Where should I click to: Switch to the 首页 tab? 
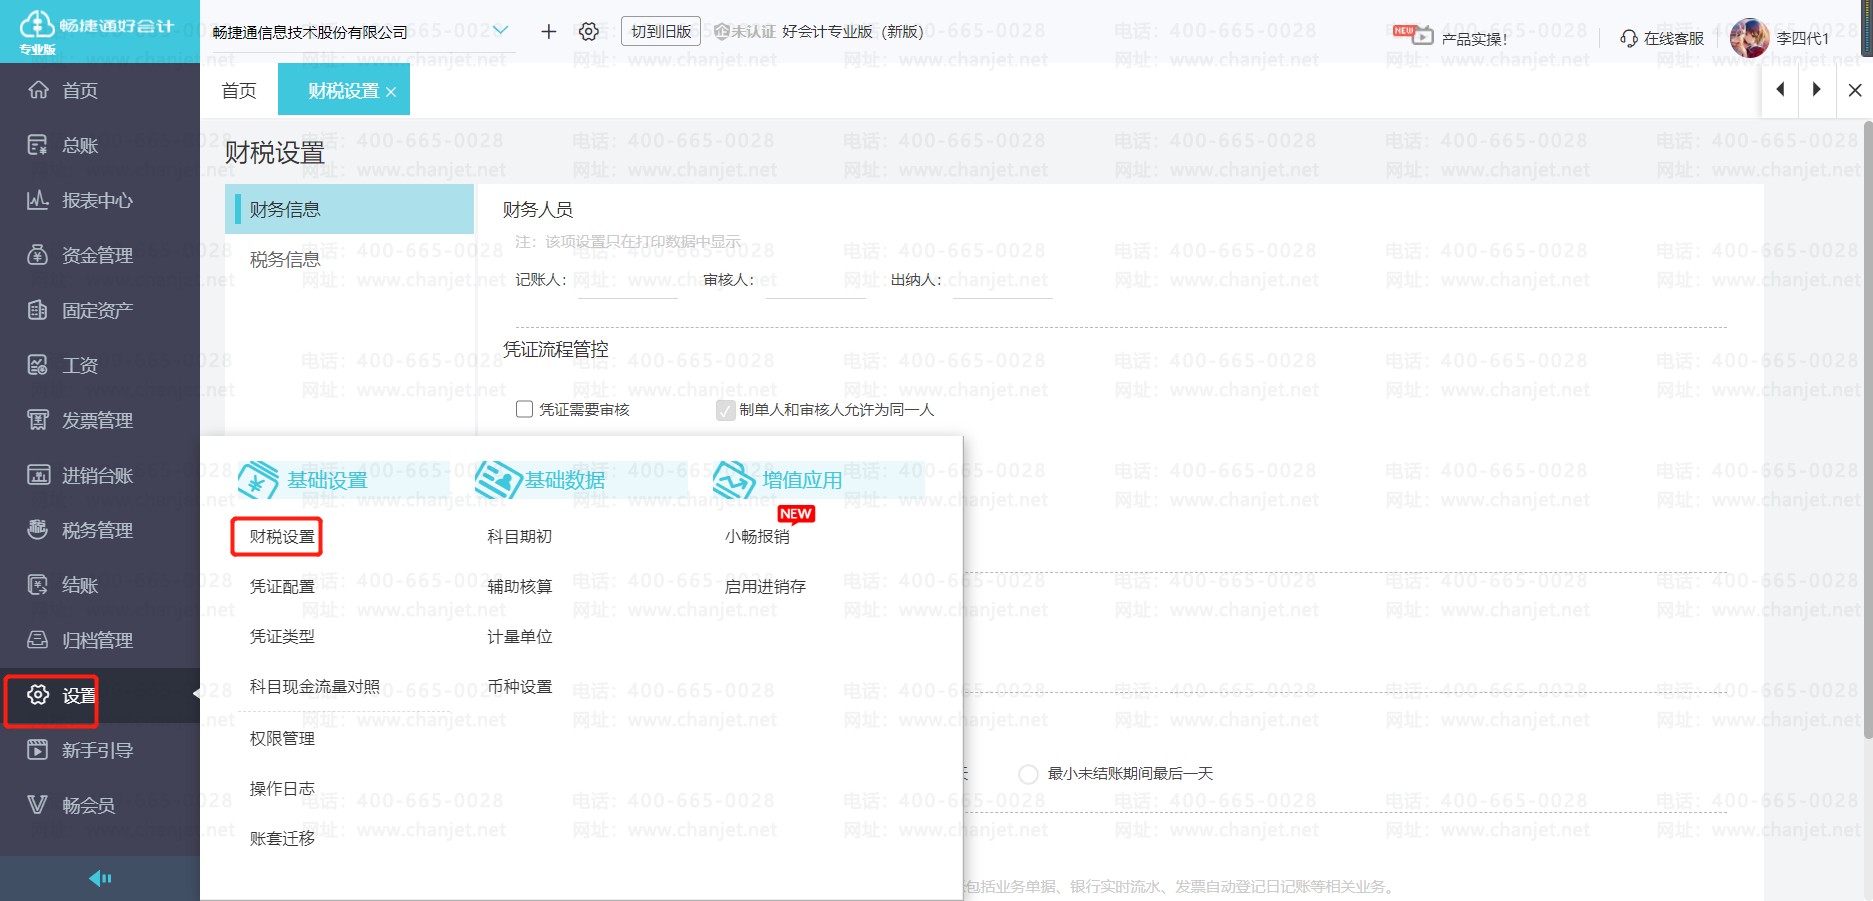pyautogui.click(x=238, y=90)
